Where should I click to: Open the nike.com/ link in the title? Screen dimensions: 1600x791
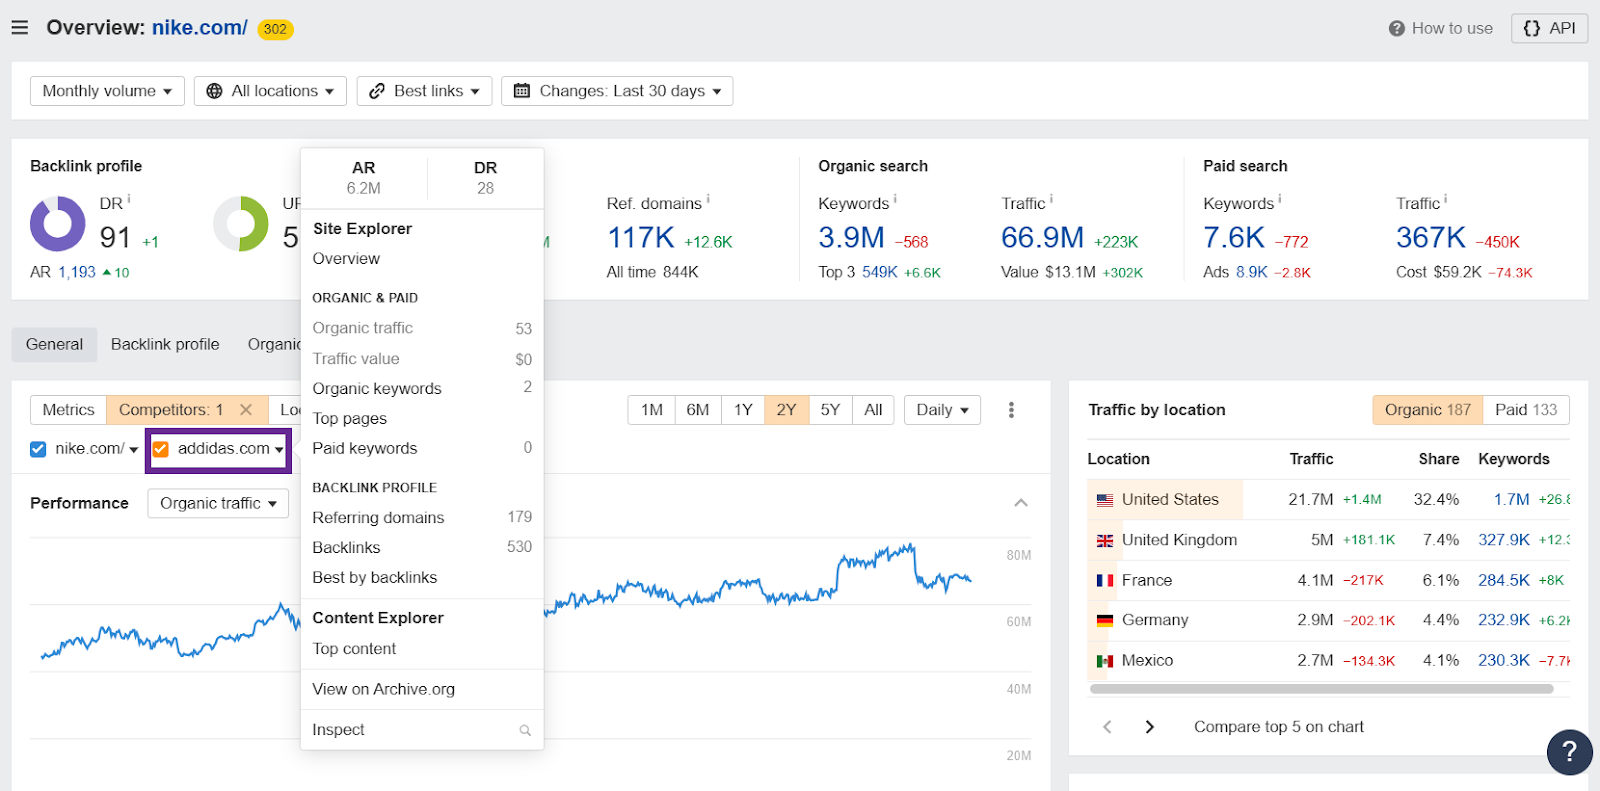pos(199,28)
